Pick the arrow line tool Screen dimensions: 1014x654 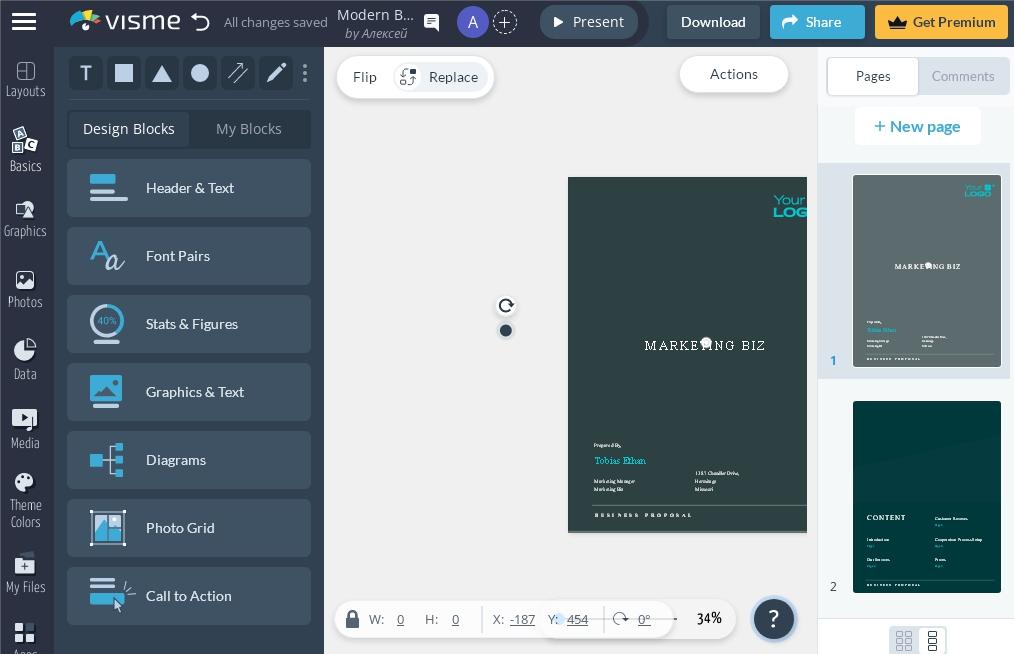tap(238, 73)
